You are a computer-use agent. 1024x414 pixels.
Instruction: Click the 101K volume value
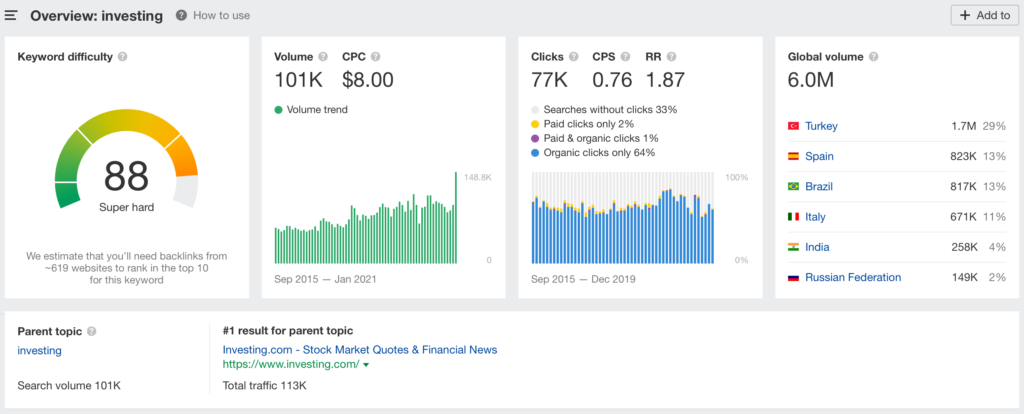[298, 80]
